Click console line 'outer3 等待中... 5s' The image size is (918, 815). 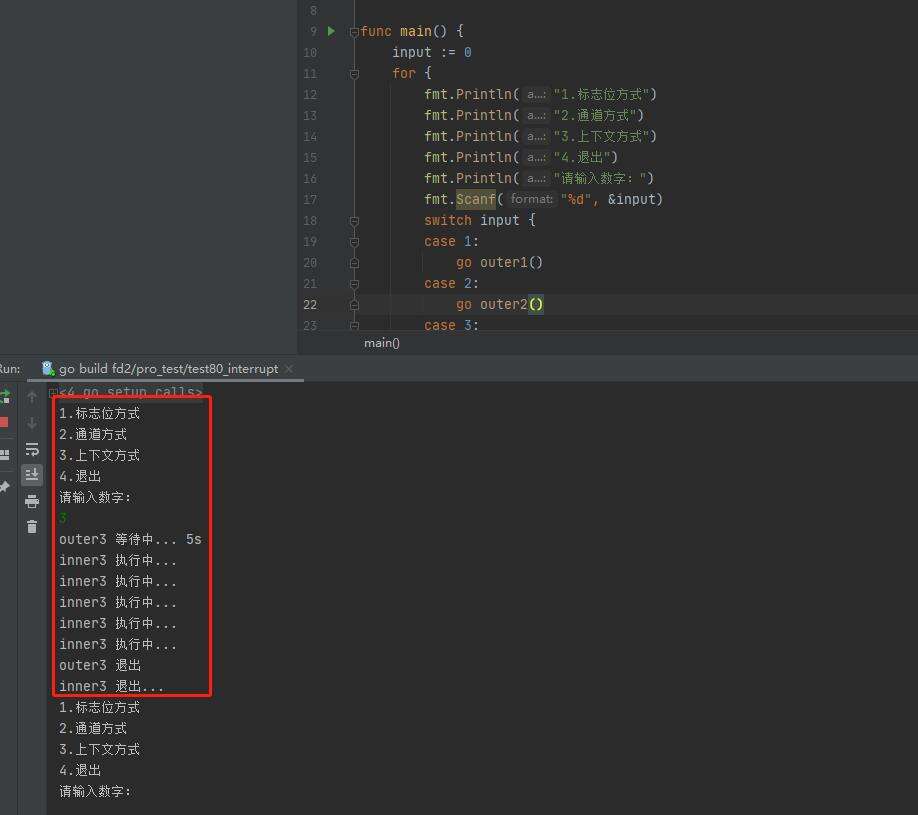point(130,539)
